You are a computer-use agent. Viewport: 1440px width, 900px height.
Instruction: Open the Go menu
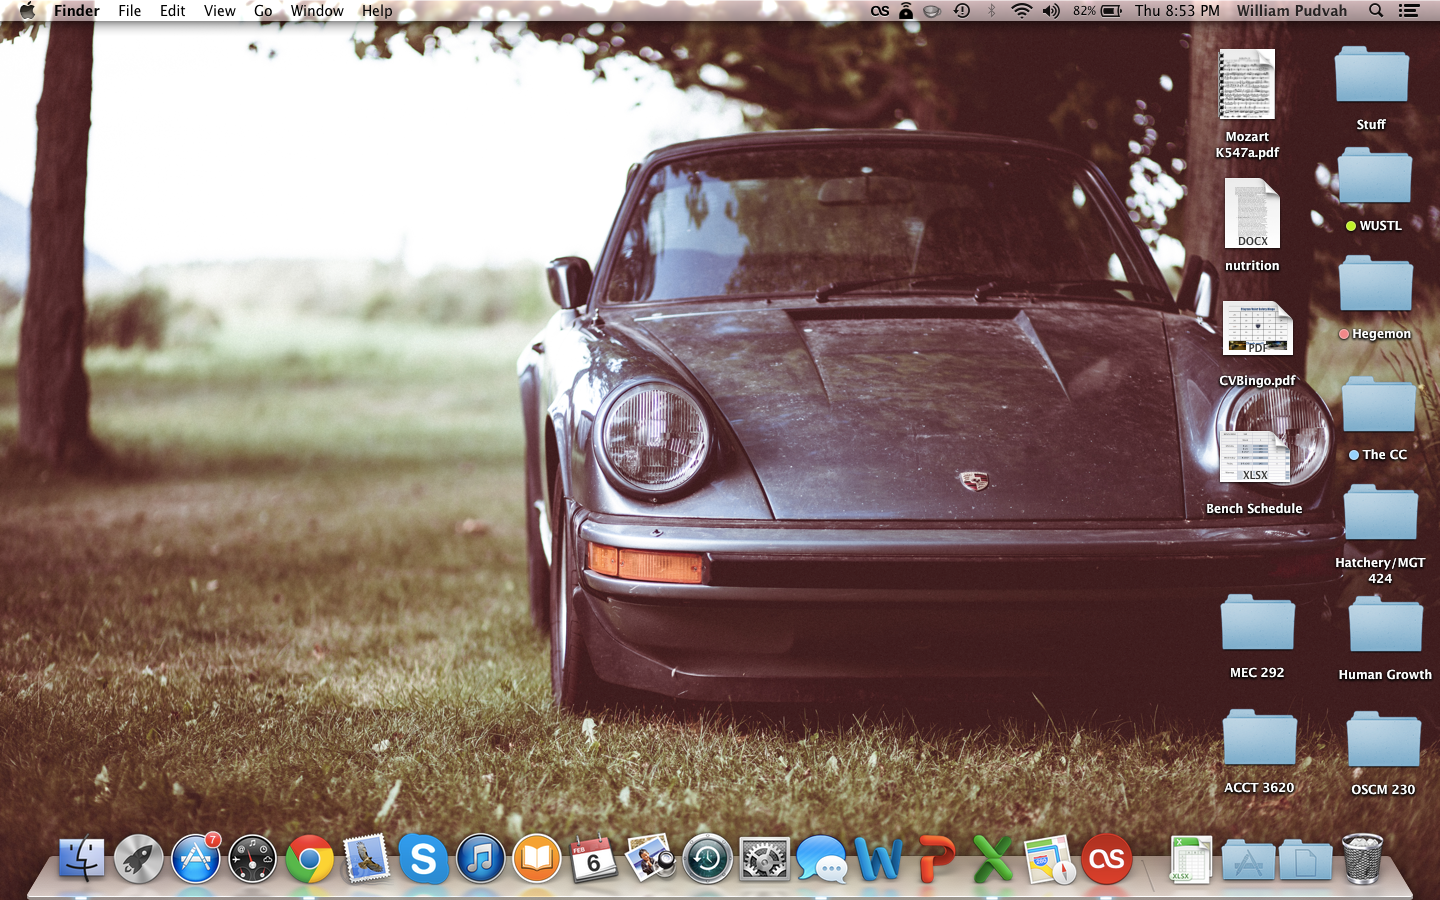[263, 11]
